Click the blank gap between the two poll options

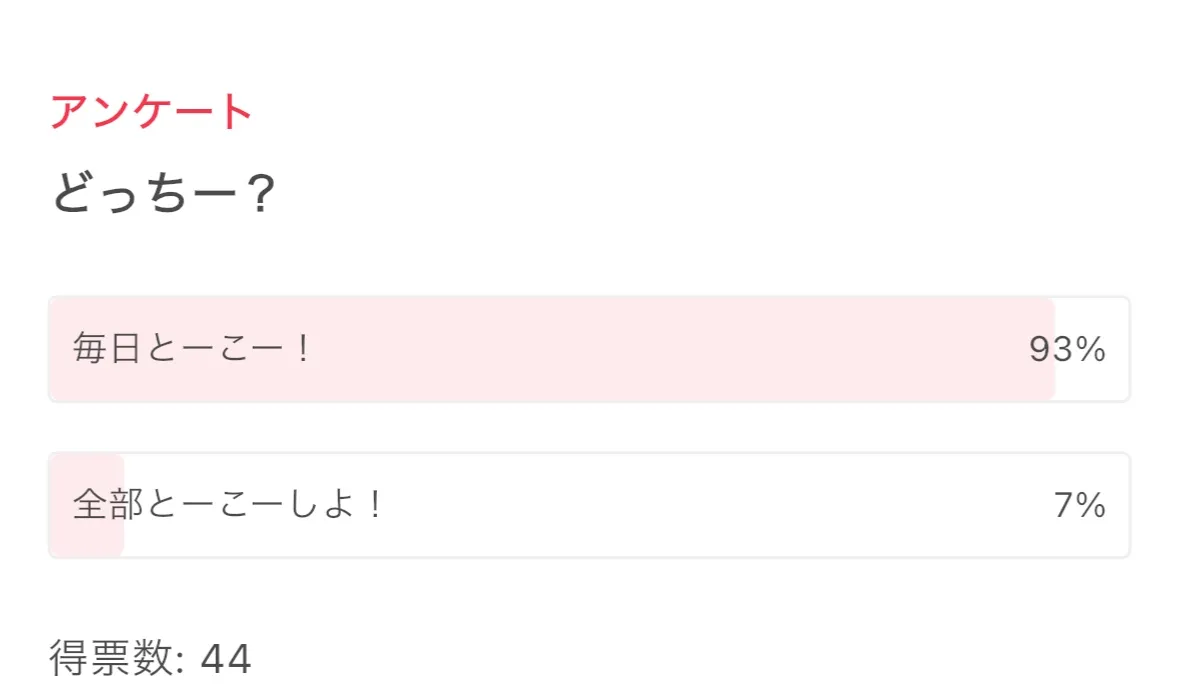click(590, 427)
